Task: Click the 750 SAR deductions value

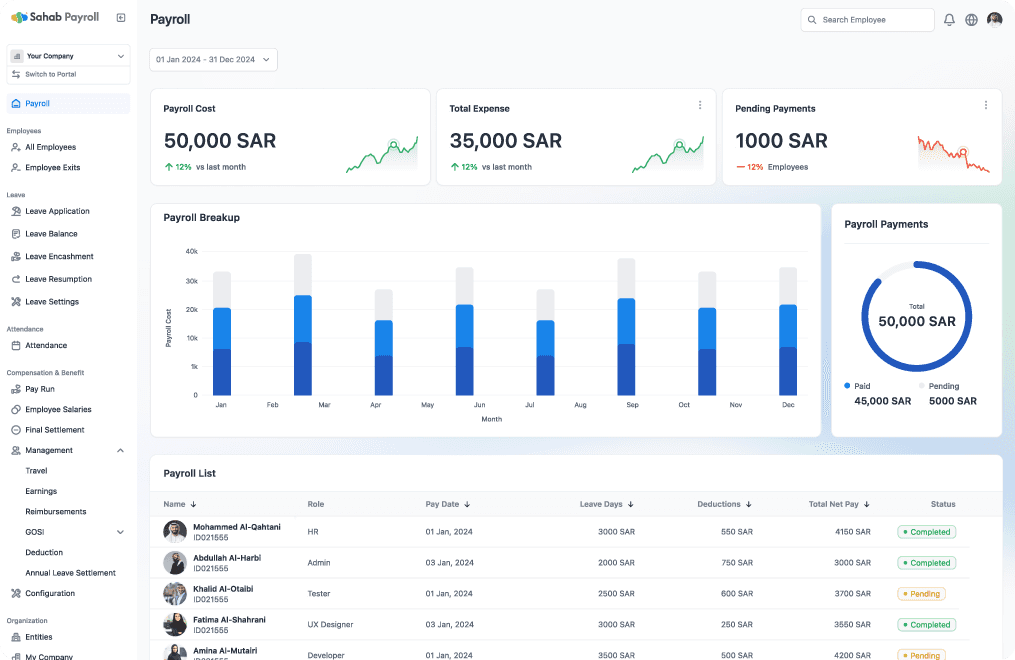Action: click(x=737, y=563)
